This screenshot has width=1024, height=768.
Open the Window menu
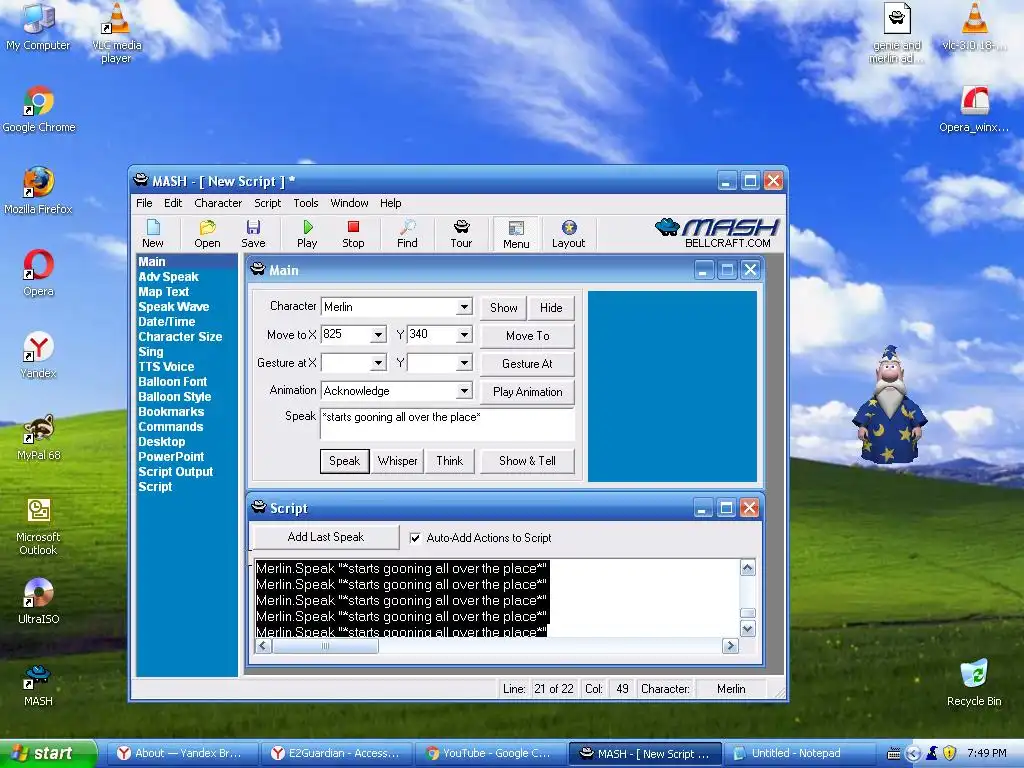click(x=349, y=203)
